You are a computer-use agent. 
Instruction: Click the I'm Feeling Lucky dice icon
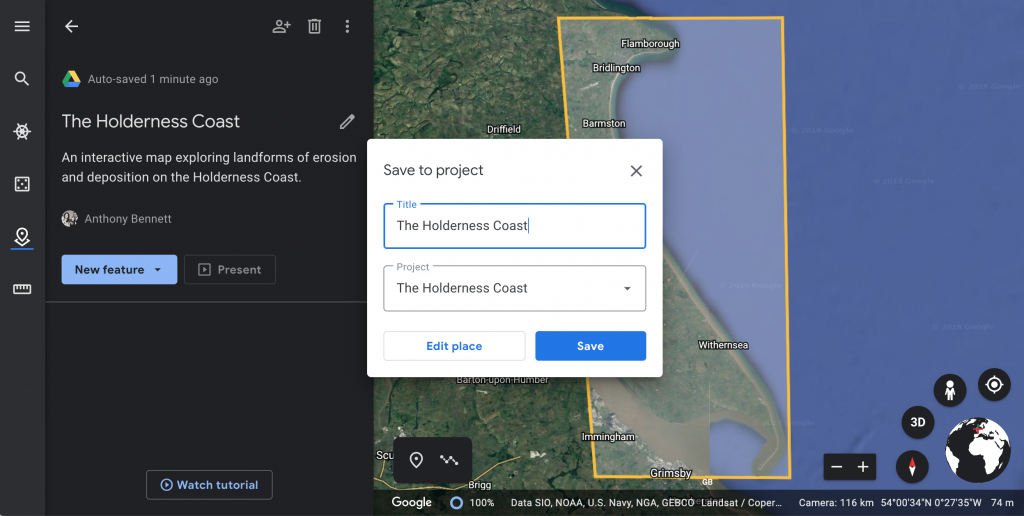[22, 184]
